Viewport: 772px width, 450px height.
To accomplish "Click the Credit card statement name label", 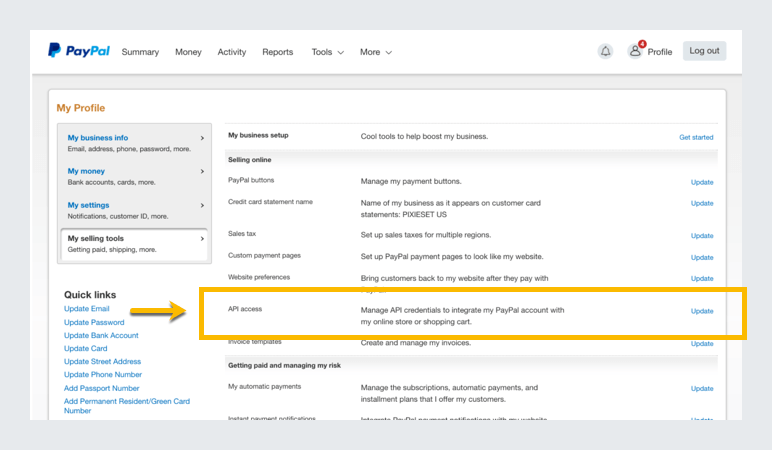I will 270,202.
